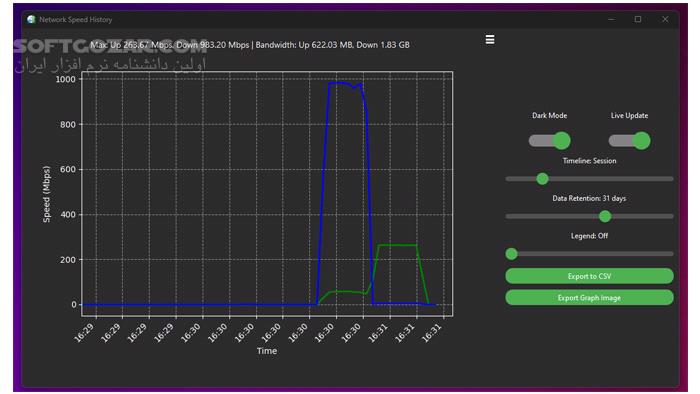
Task: Click Export to CSV button
Action: click(x=589, y=276)
